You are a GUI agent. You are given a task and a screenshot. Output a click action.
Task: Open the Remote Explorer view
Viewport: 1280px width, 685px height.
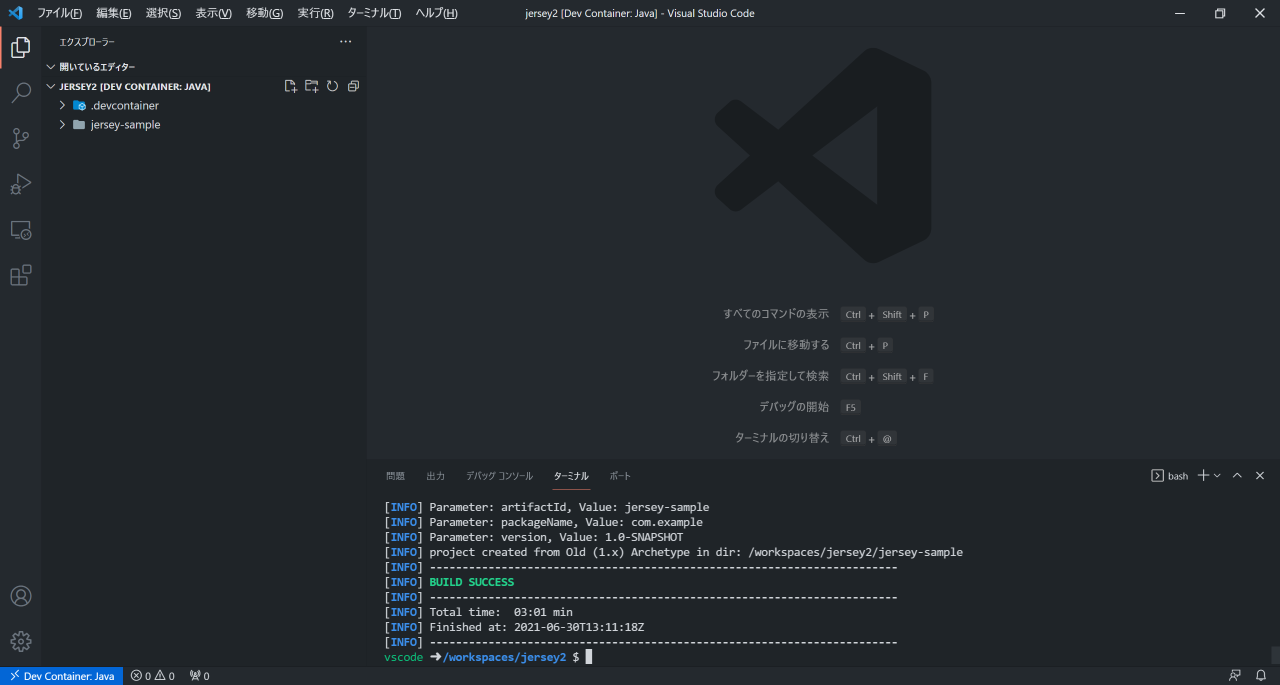(20, 230)
